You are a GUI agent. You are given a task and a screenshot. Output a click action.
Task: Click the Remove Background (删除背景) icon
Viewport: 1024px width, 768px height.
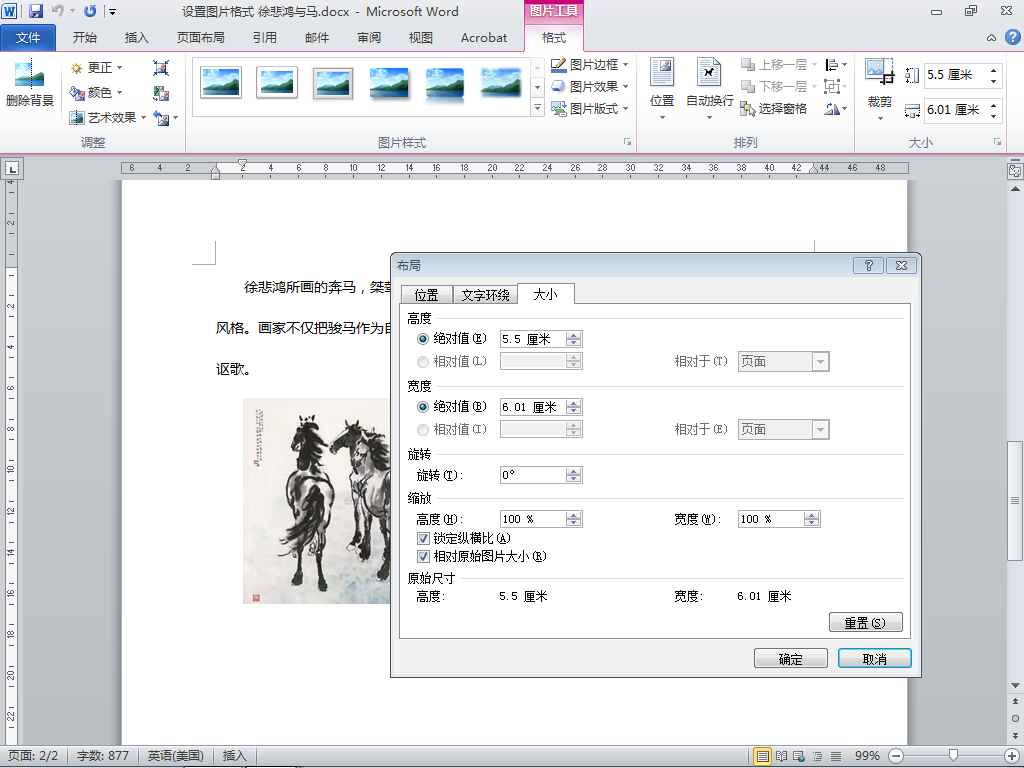pos(29,84)
